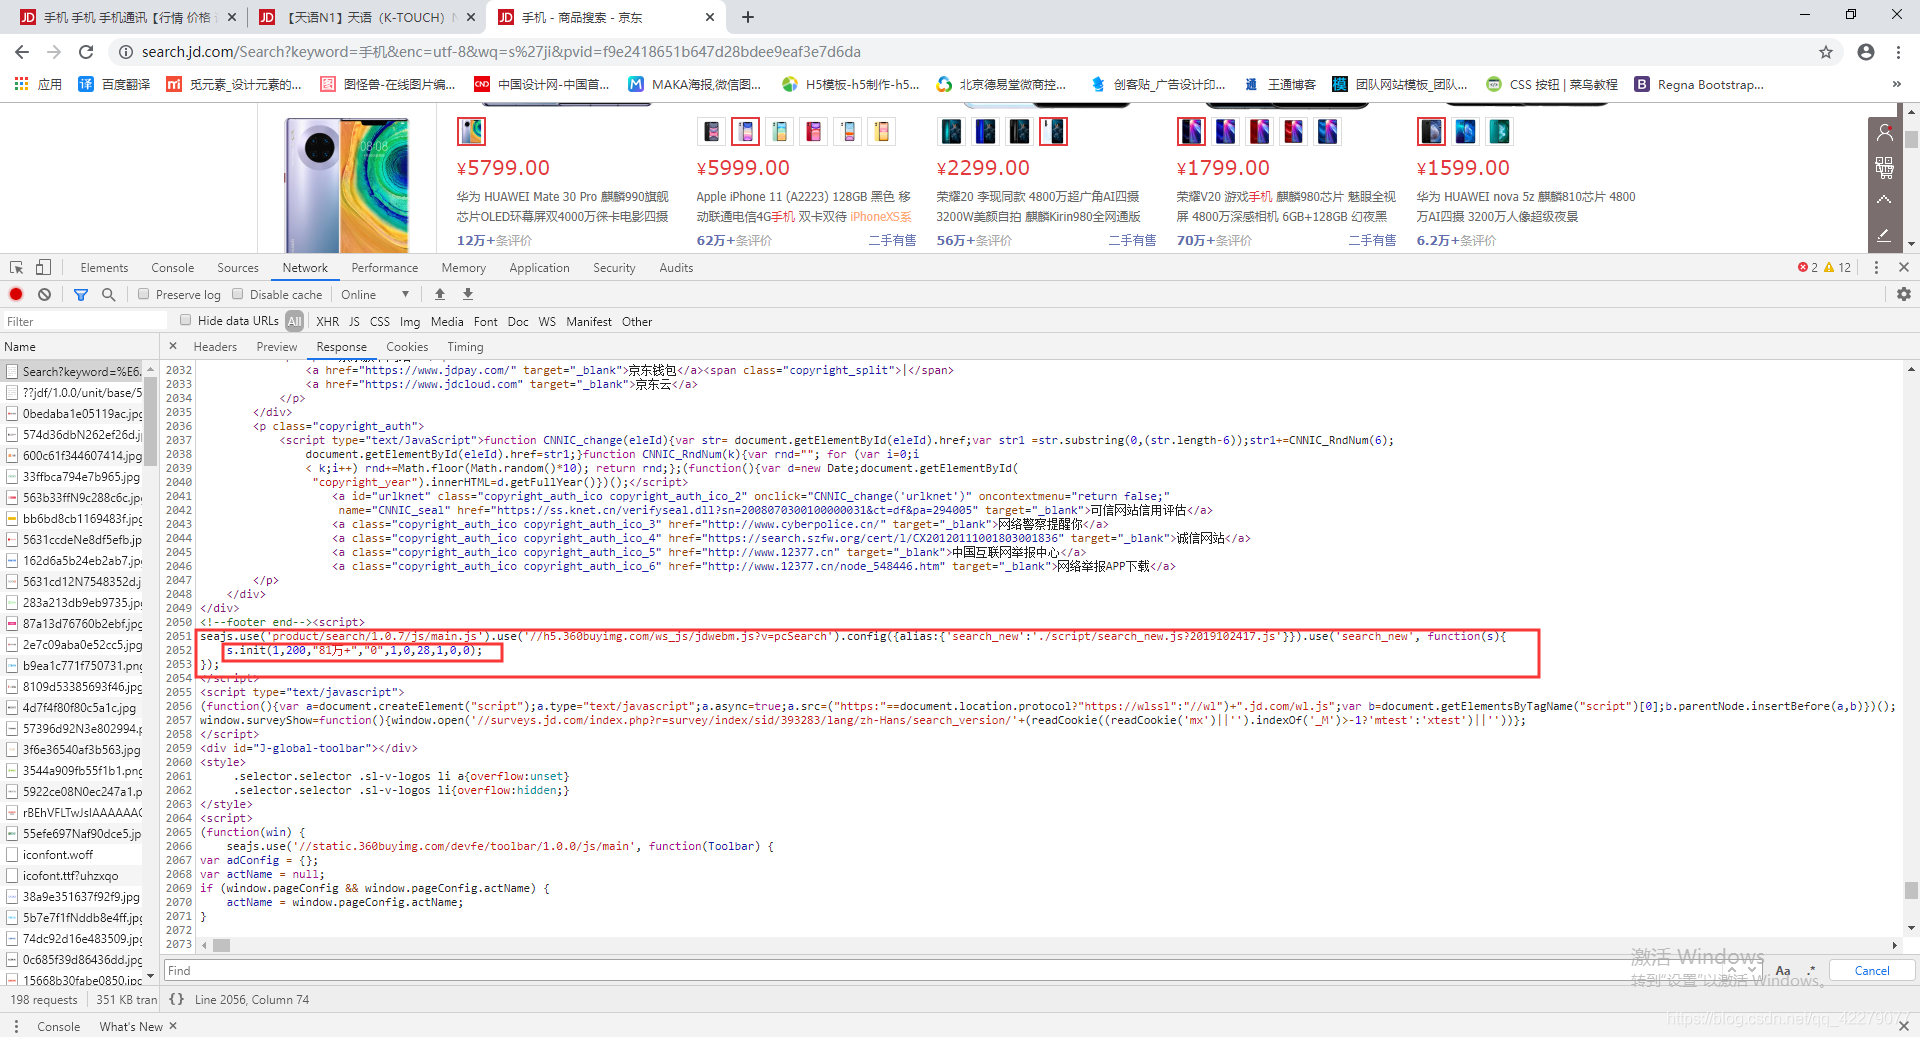Image resolution: width=1920 pixels, height=1037 pixels.
Task: Click the Find input field
Action: pos(945,970)
